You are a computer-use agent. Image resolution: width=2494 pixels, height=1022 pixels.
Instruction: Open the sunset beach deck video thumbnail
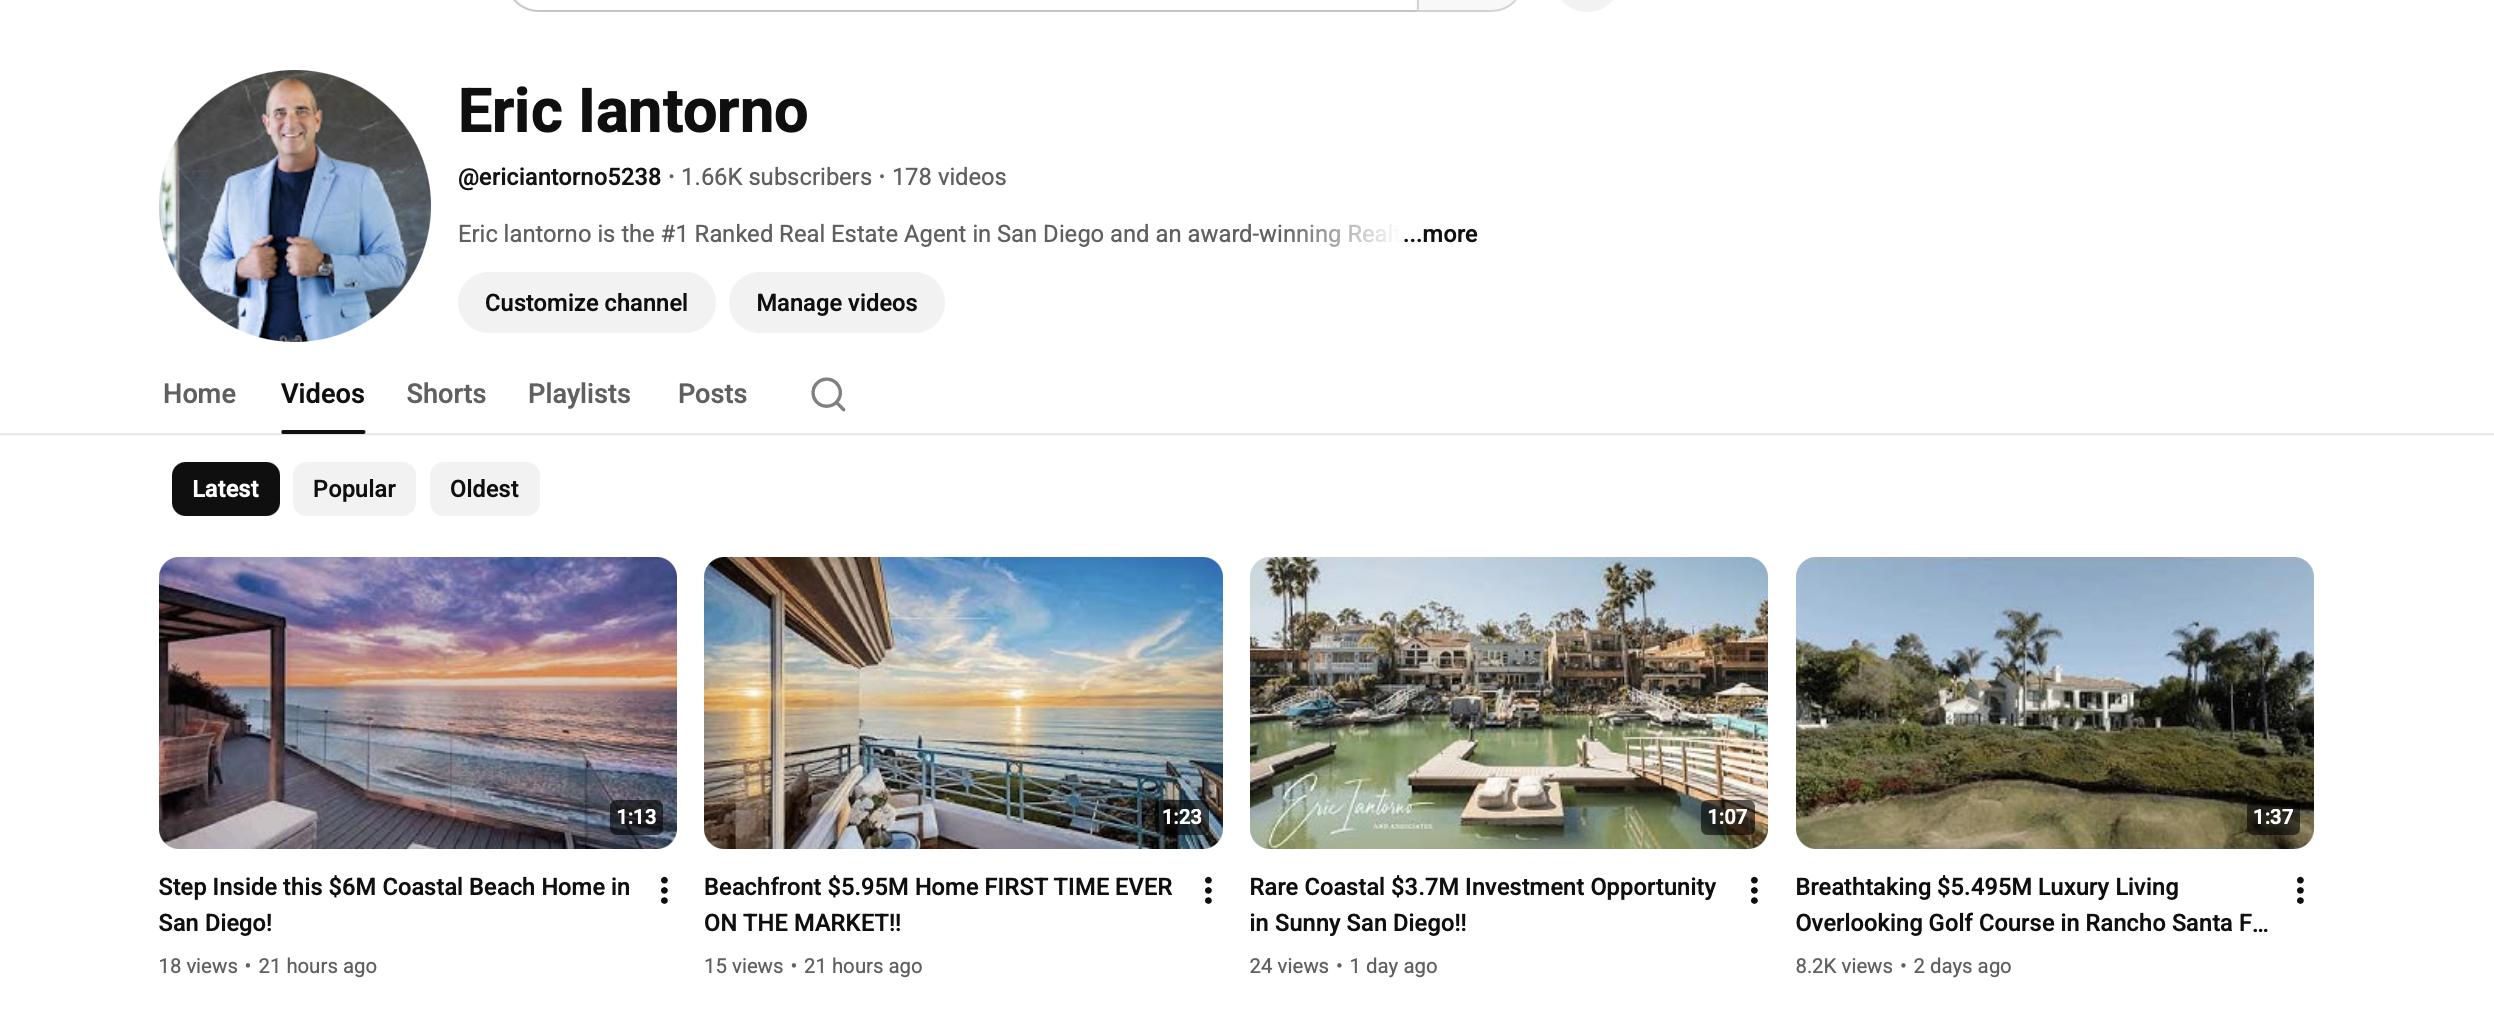(417, 702)
